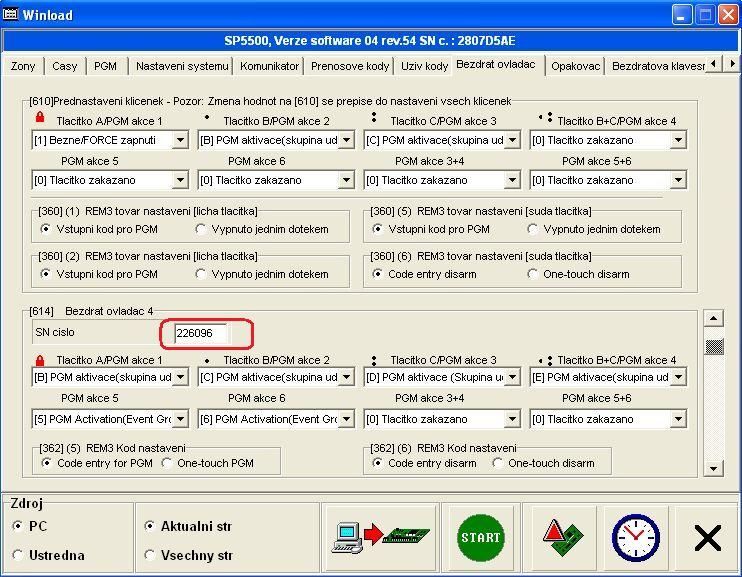Click the PC to panel transfer icon
The image size is (742, 577).
click(380, 538)
